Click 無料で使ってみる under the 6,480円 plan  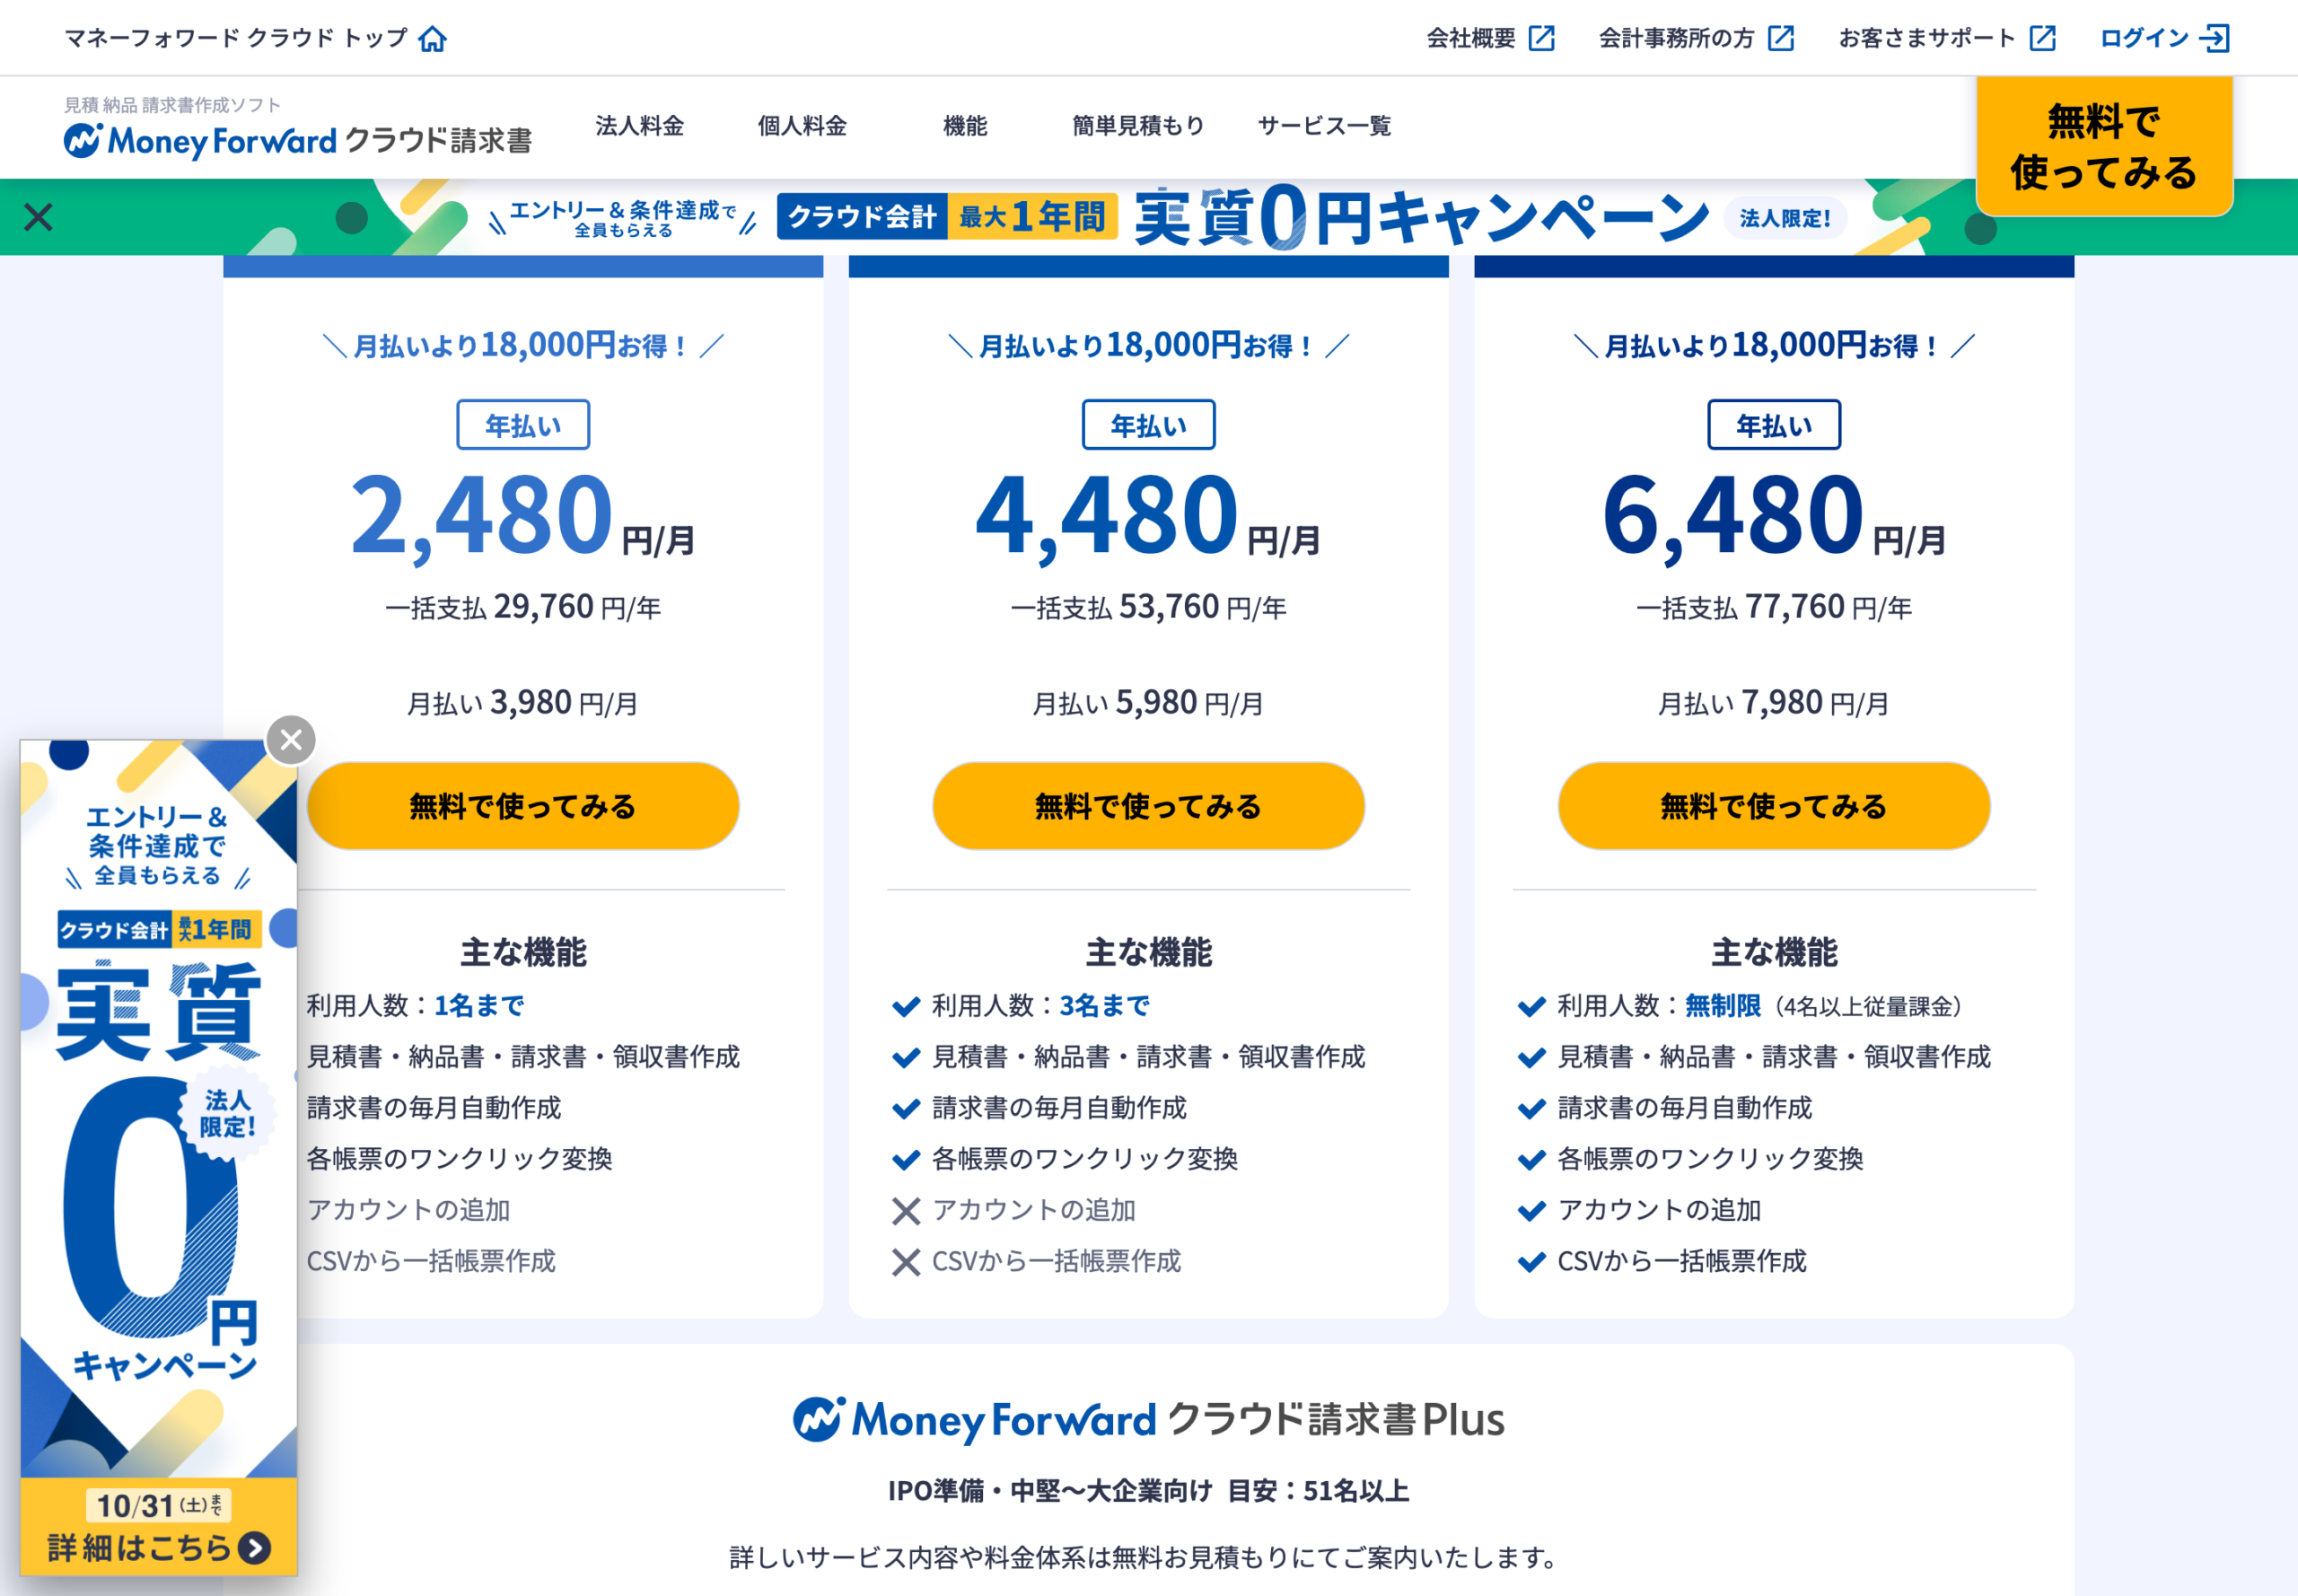click(1774, 806)
